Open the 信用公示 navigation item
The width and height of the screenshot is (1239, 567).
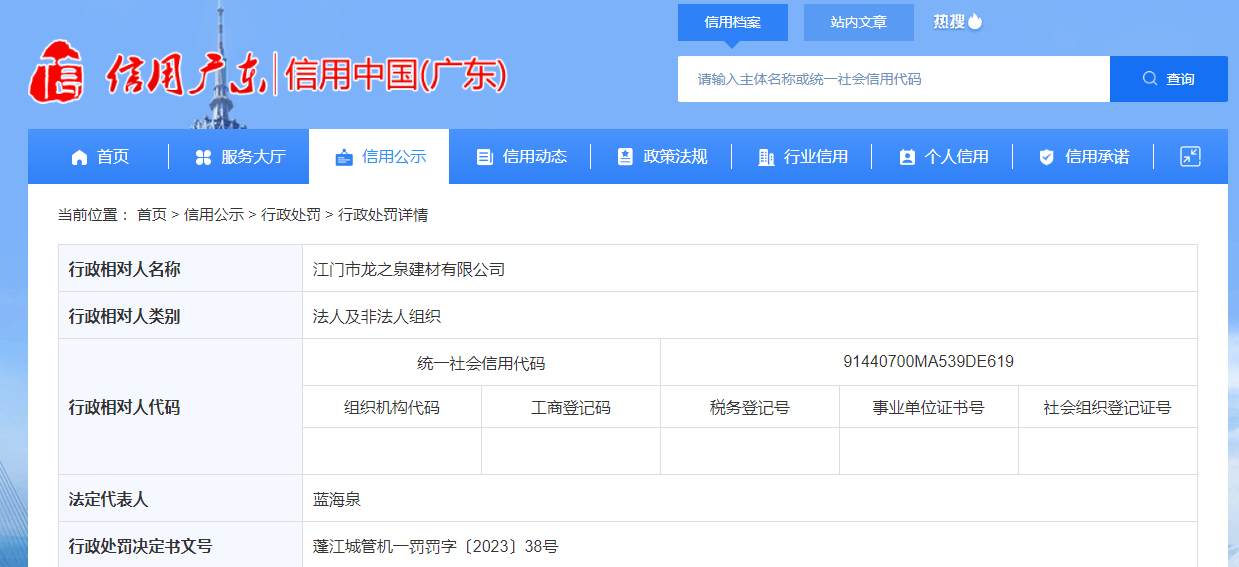[379, 157]
